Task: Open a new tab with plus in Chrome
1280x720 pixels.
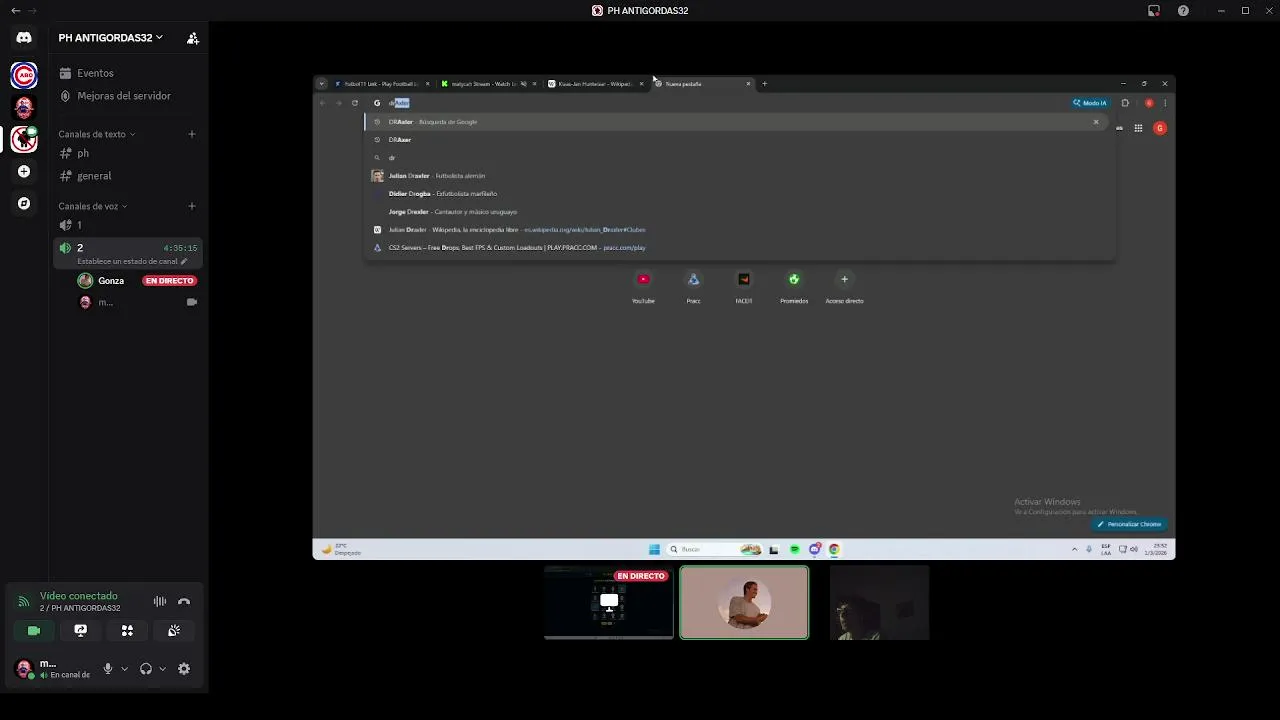Action: coord(765,84)
